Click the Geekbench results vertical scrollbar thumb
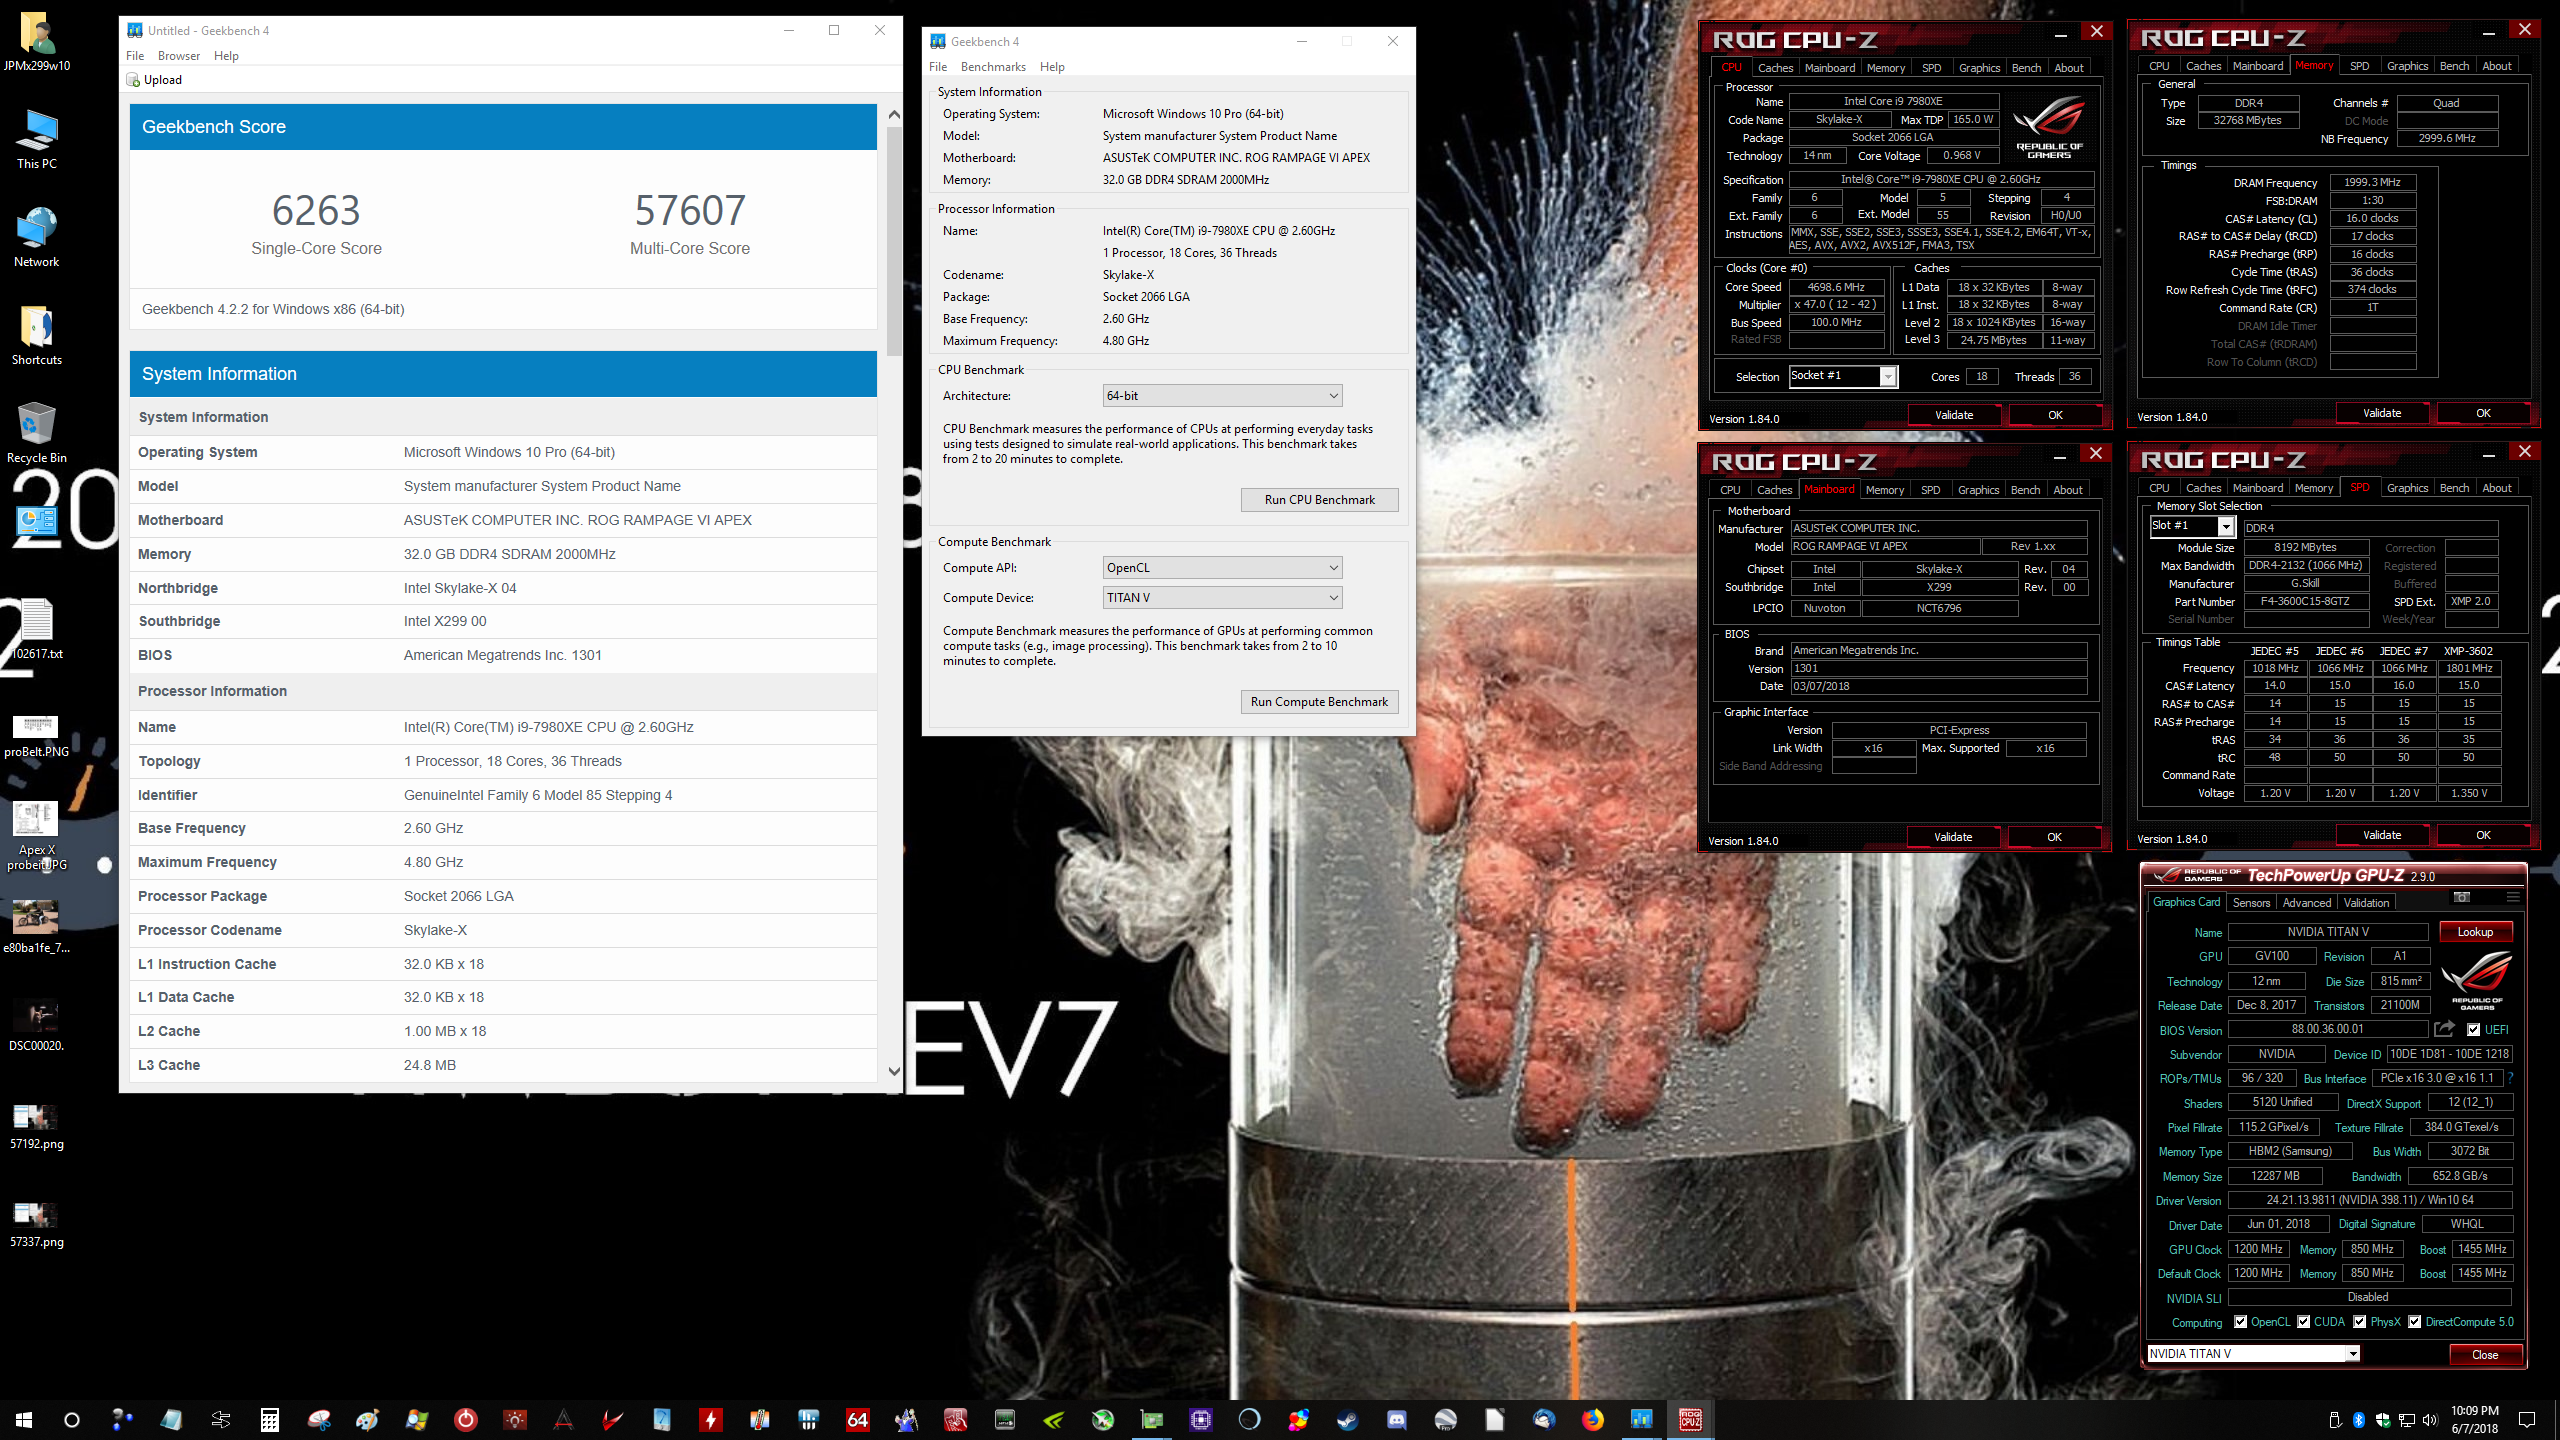 [894, 240]
